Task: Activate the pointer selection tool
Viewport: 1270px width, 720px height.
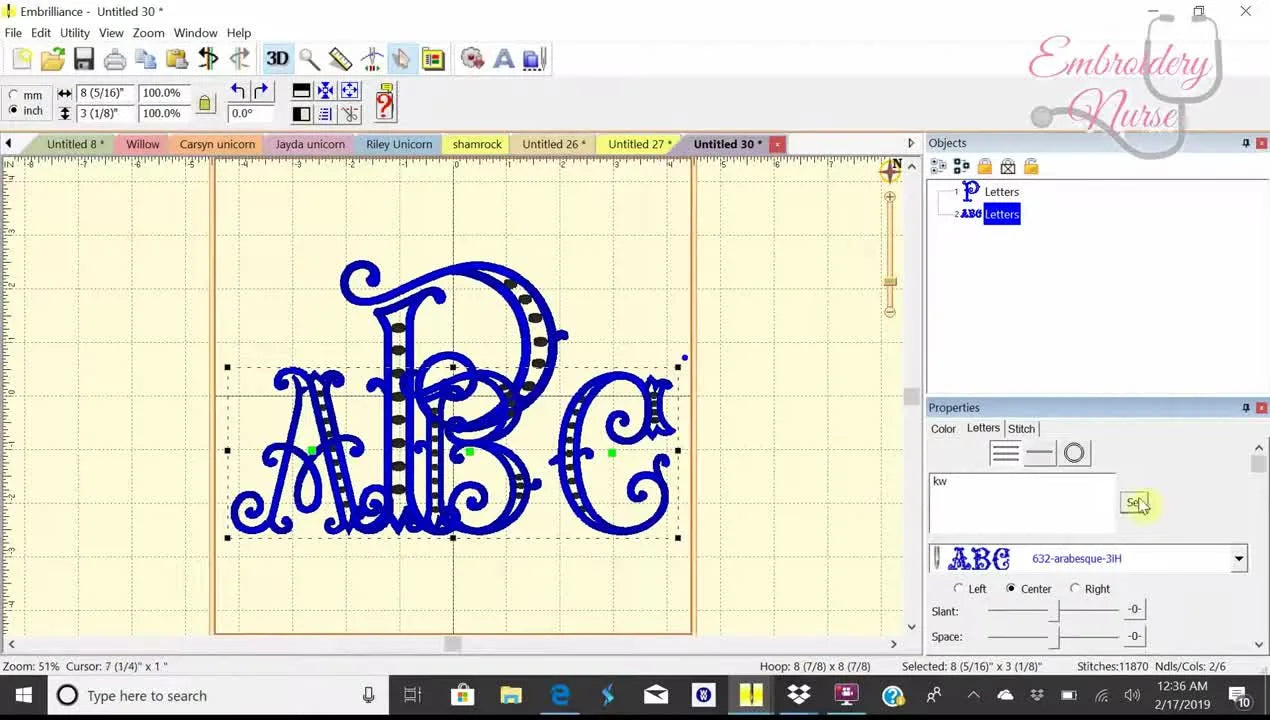Action: click(402, 58)
